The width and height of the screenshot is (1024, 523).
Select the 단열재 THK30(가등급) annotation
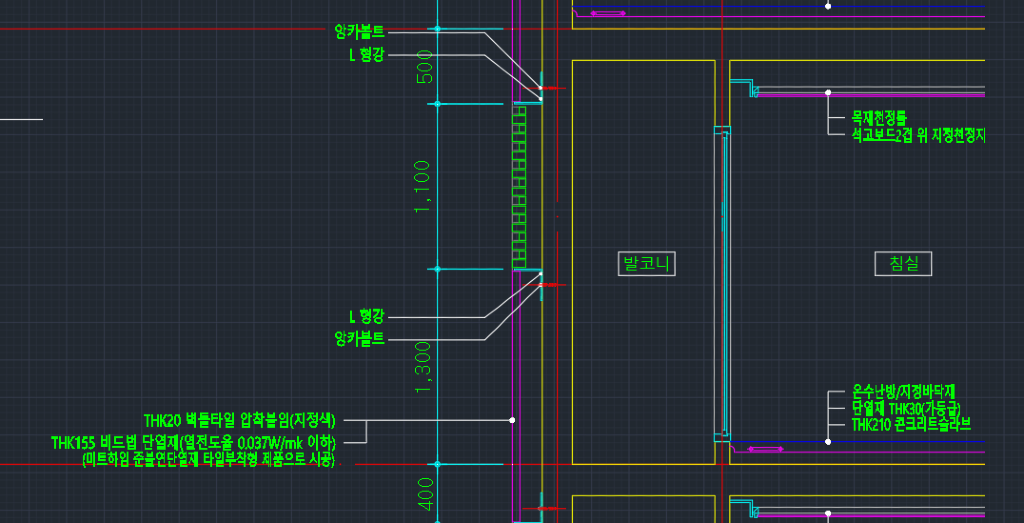tap(905, 408)
